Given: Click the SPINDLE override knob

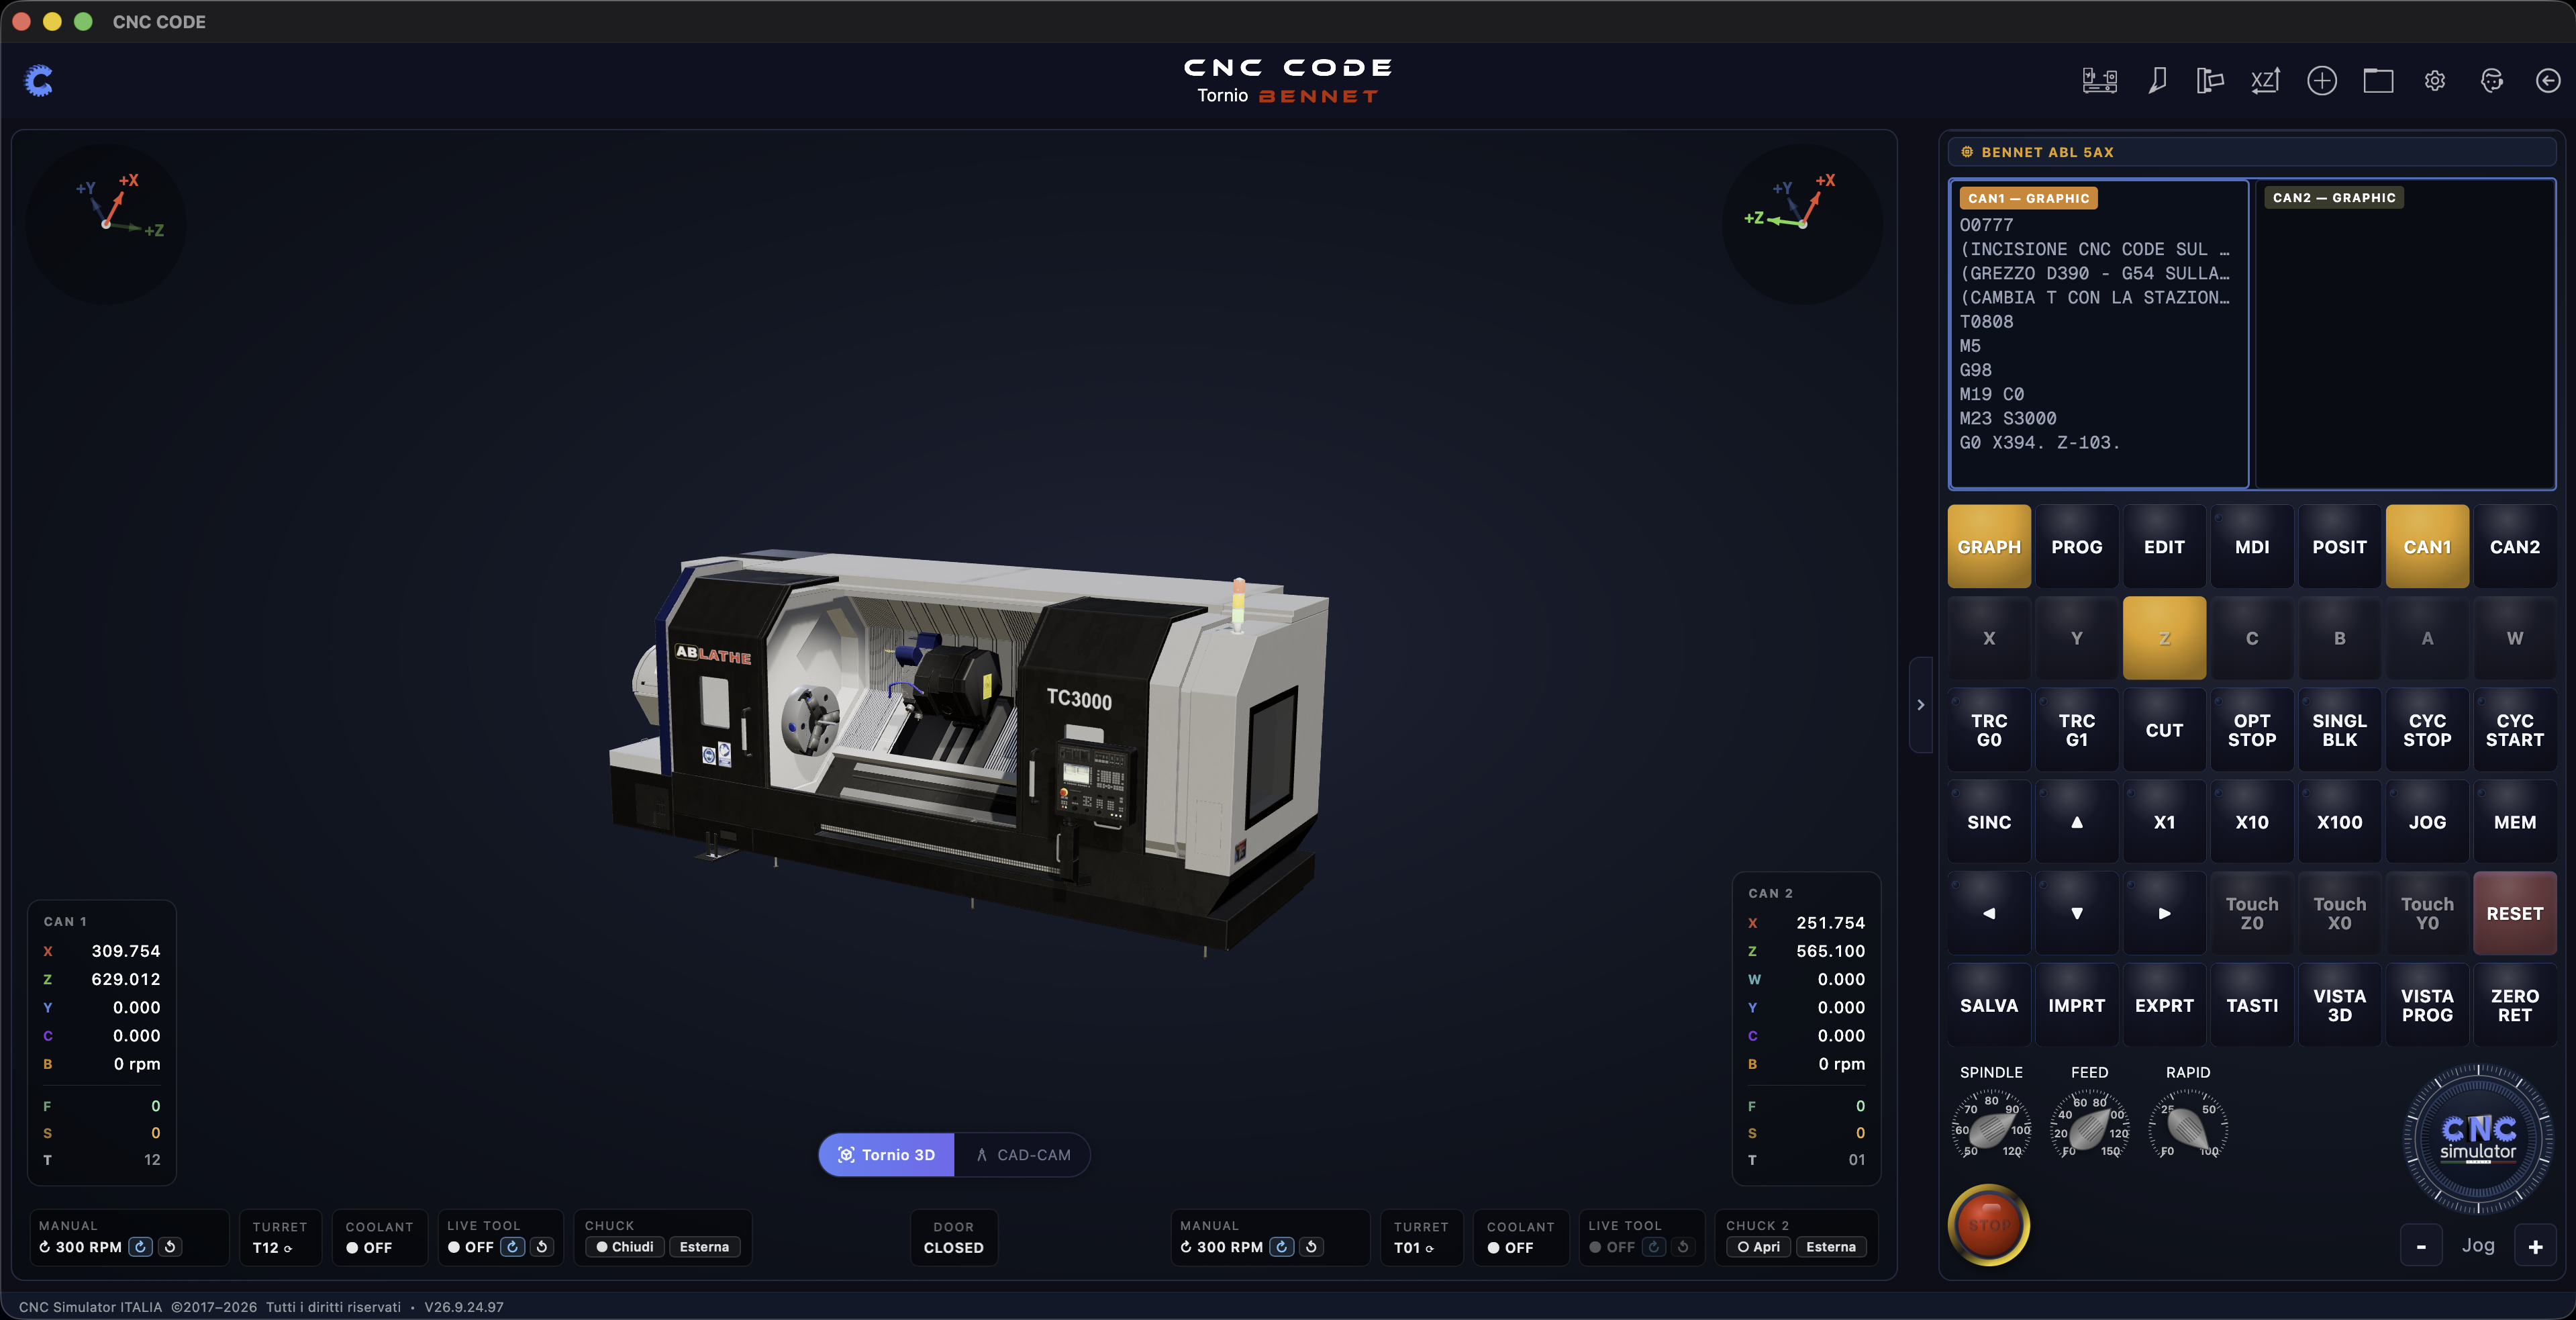Looking at the screenshot, I should [1990, 1129].
